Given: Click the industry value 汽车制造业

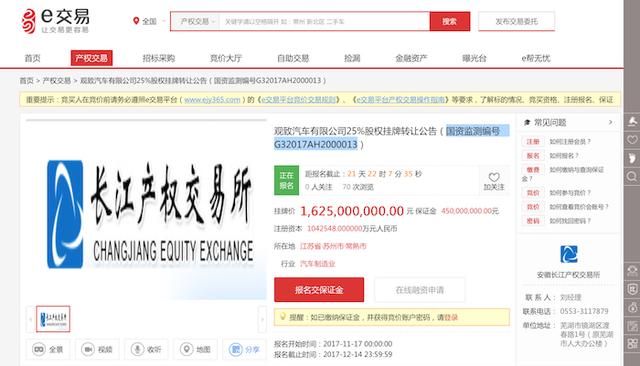Looking at the screenshot, I should point(318,264).
